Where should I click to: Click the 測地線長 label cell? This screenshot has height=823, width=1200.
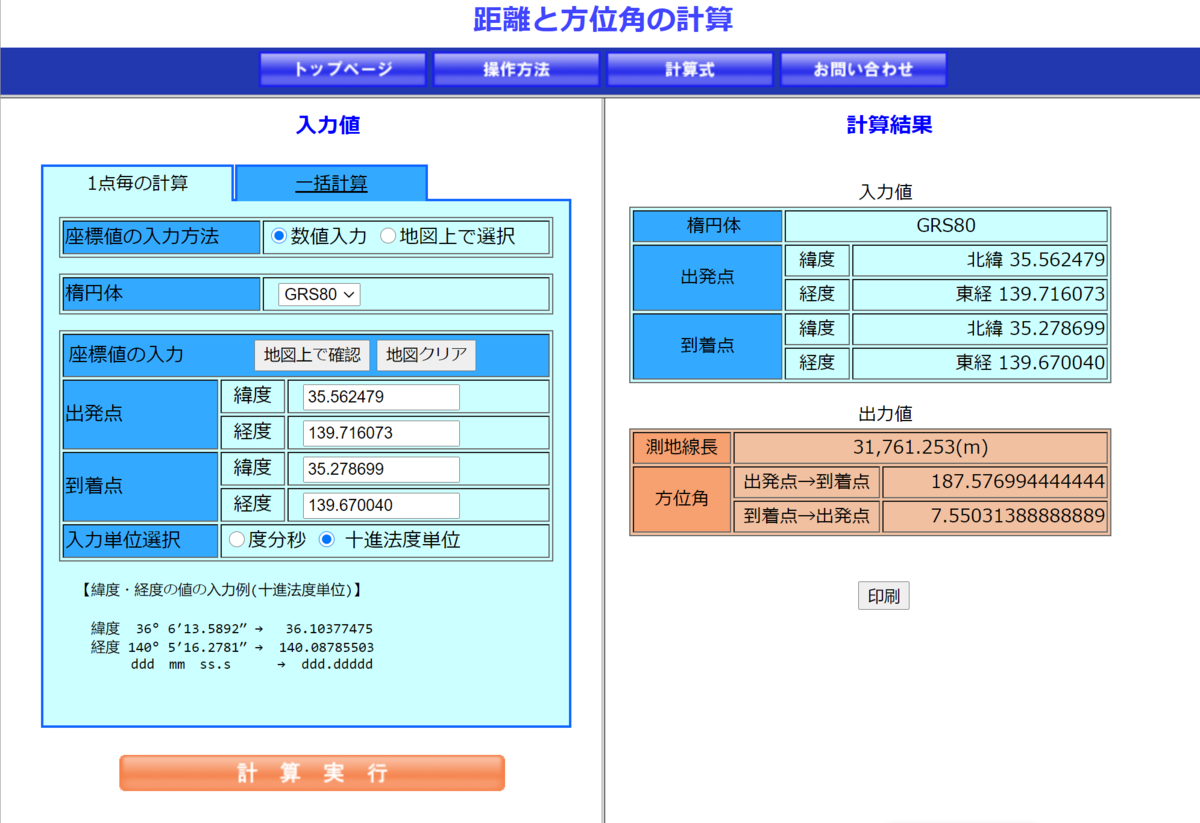click(x=682, y=448)
